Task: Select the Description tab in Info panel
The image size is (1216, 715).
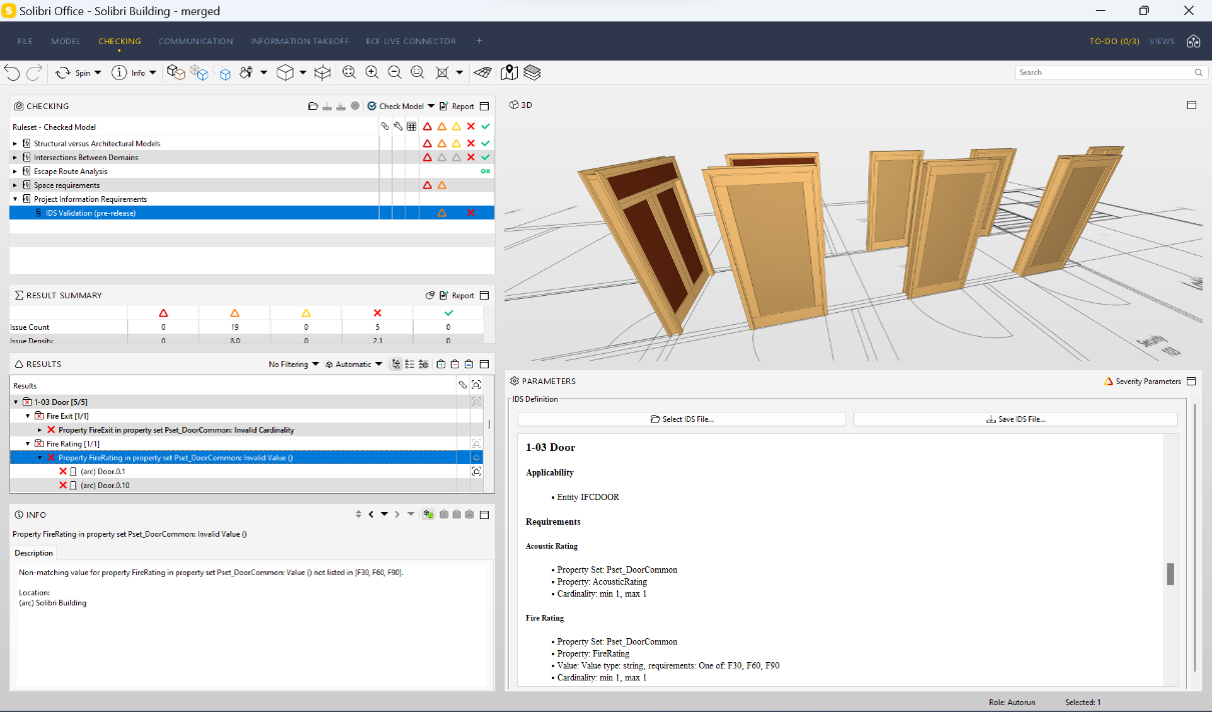Action: pyautogui.click(x=34, y=553)
